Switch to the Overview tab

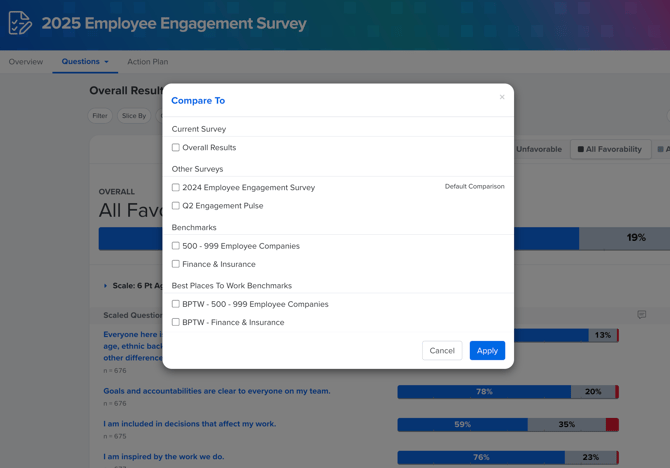[x=26, y=62]
